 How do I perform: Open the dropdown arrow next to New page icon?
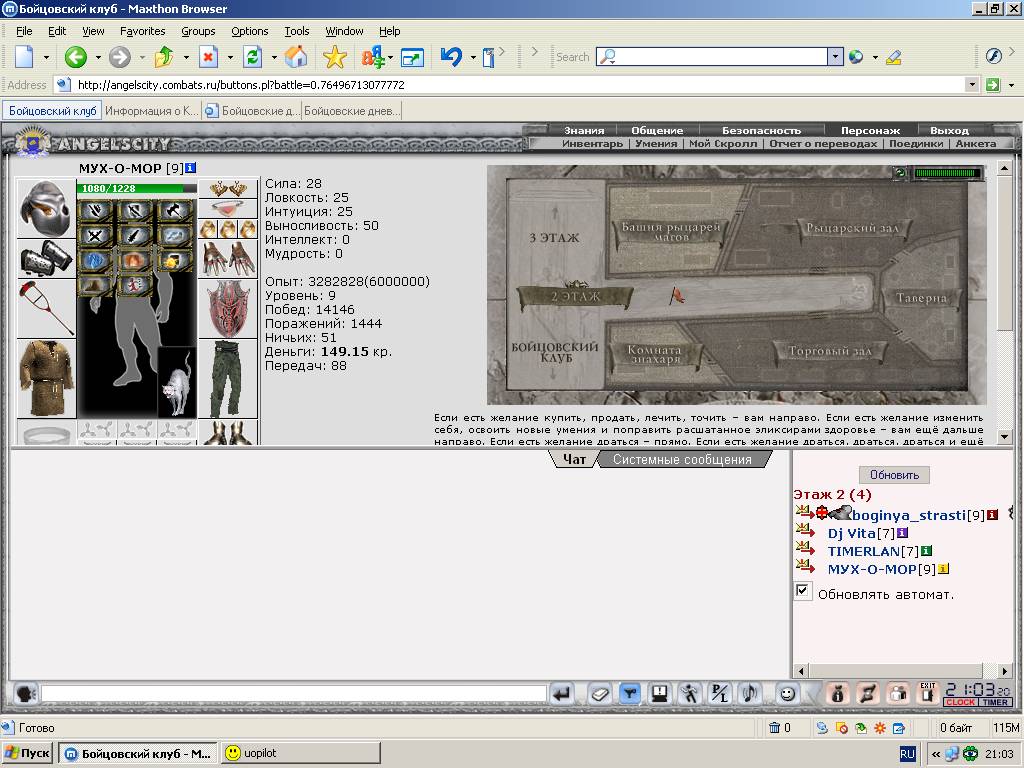(x=46, y=58)
